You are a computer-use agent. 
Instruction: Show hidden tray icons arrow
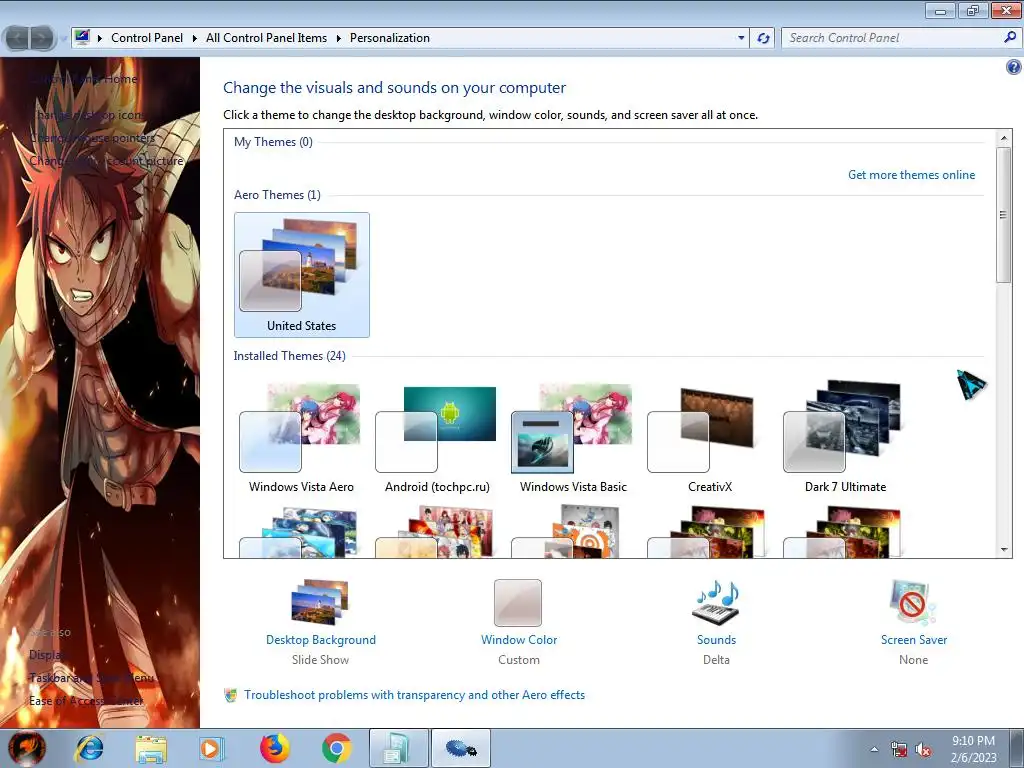click(x=874, y=750)
